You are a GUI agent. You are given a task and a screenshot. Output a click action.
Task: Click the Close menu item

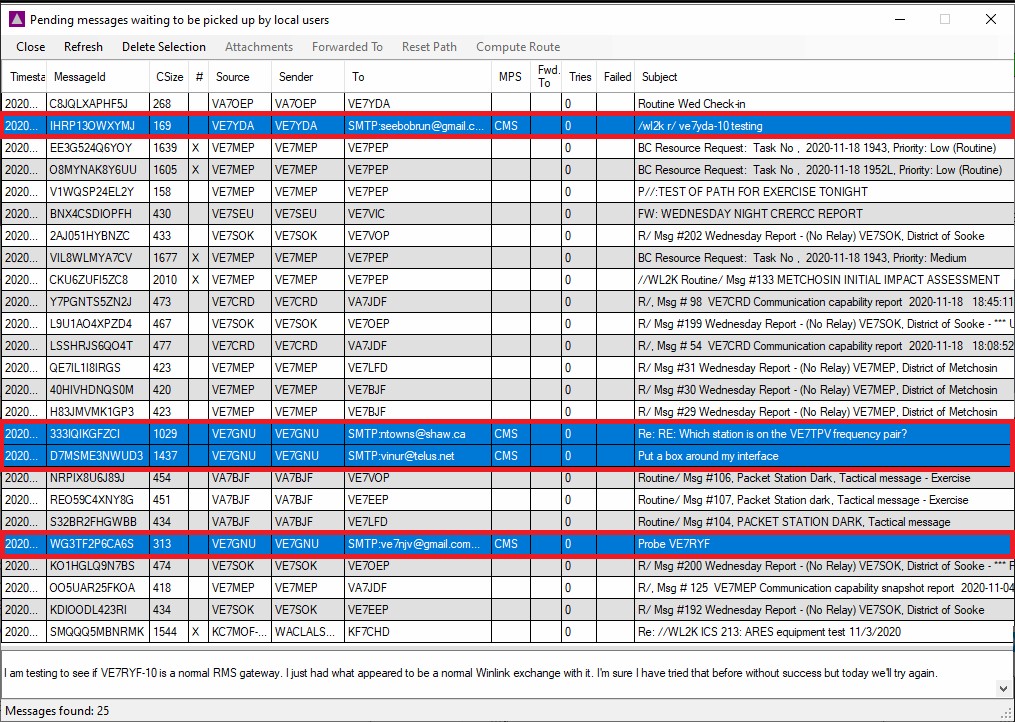click(x=30, y=47)
